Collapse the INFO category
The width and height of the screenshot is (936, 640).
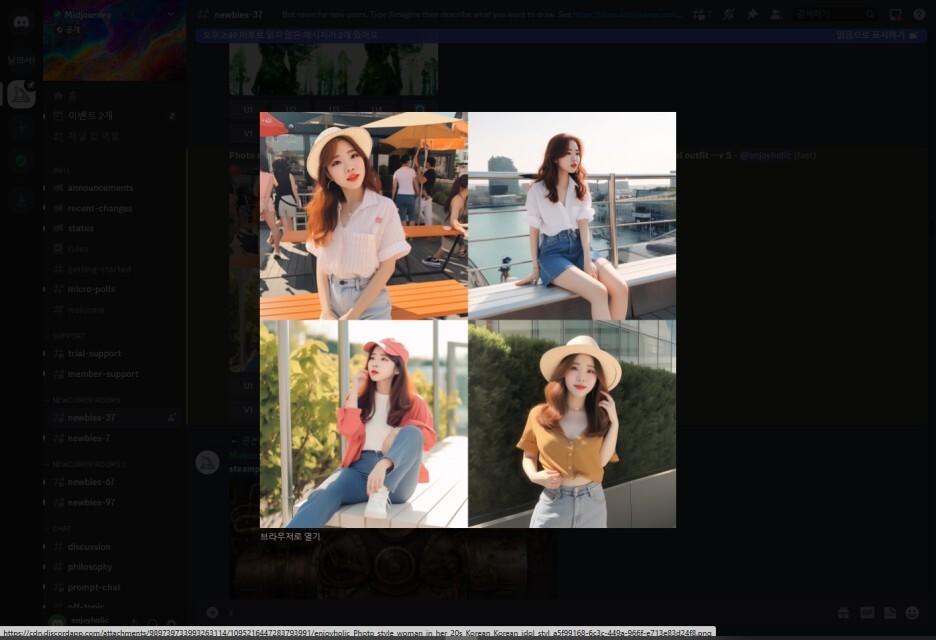58,170
